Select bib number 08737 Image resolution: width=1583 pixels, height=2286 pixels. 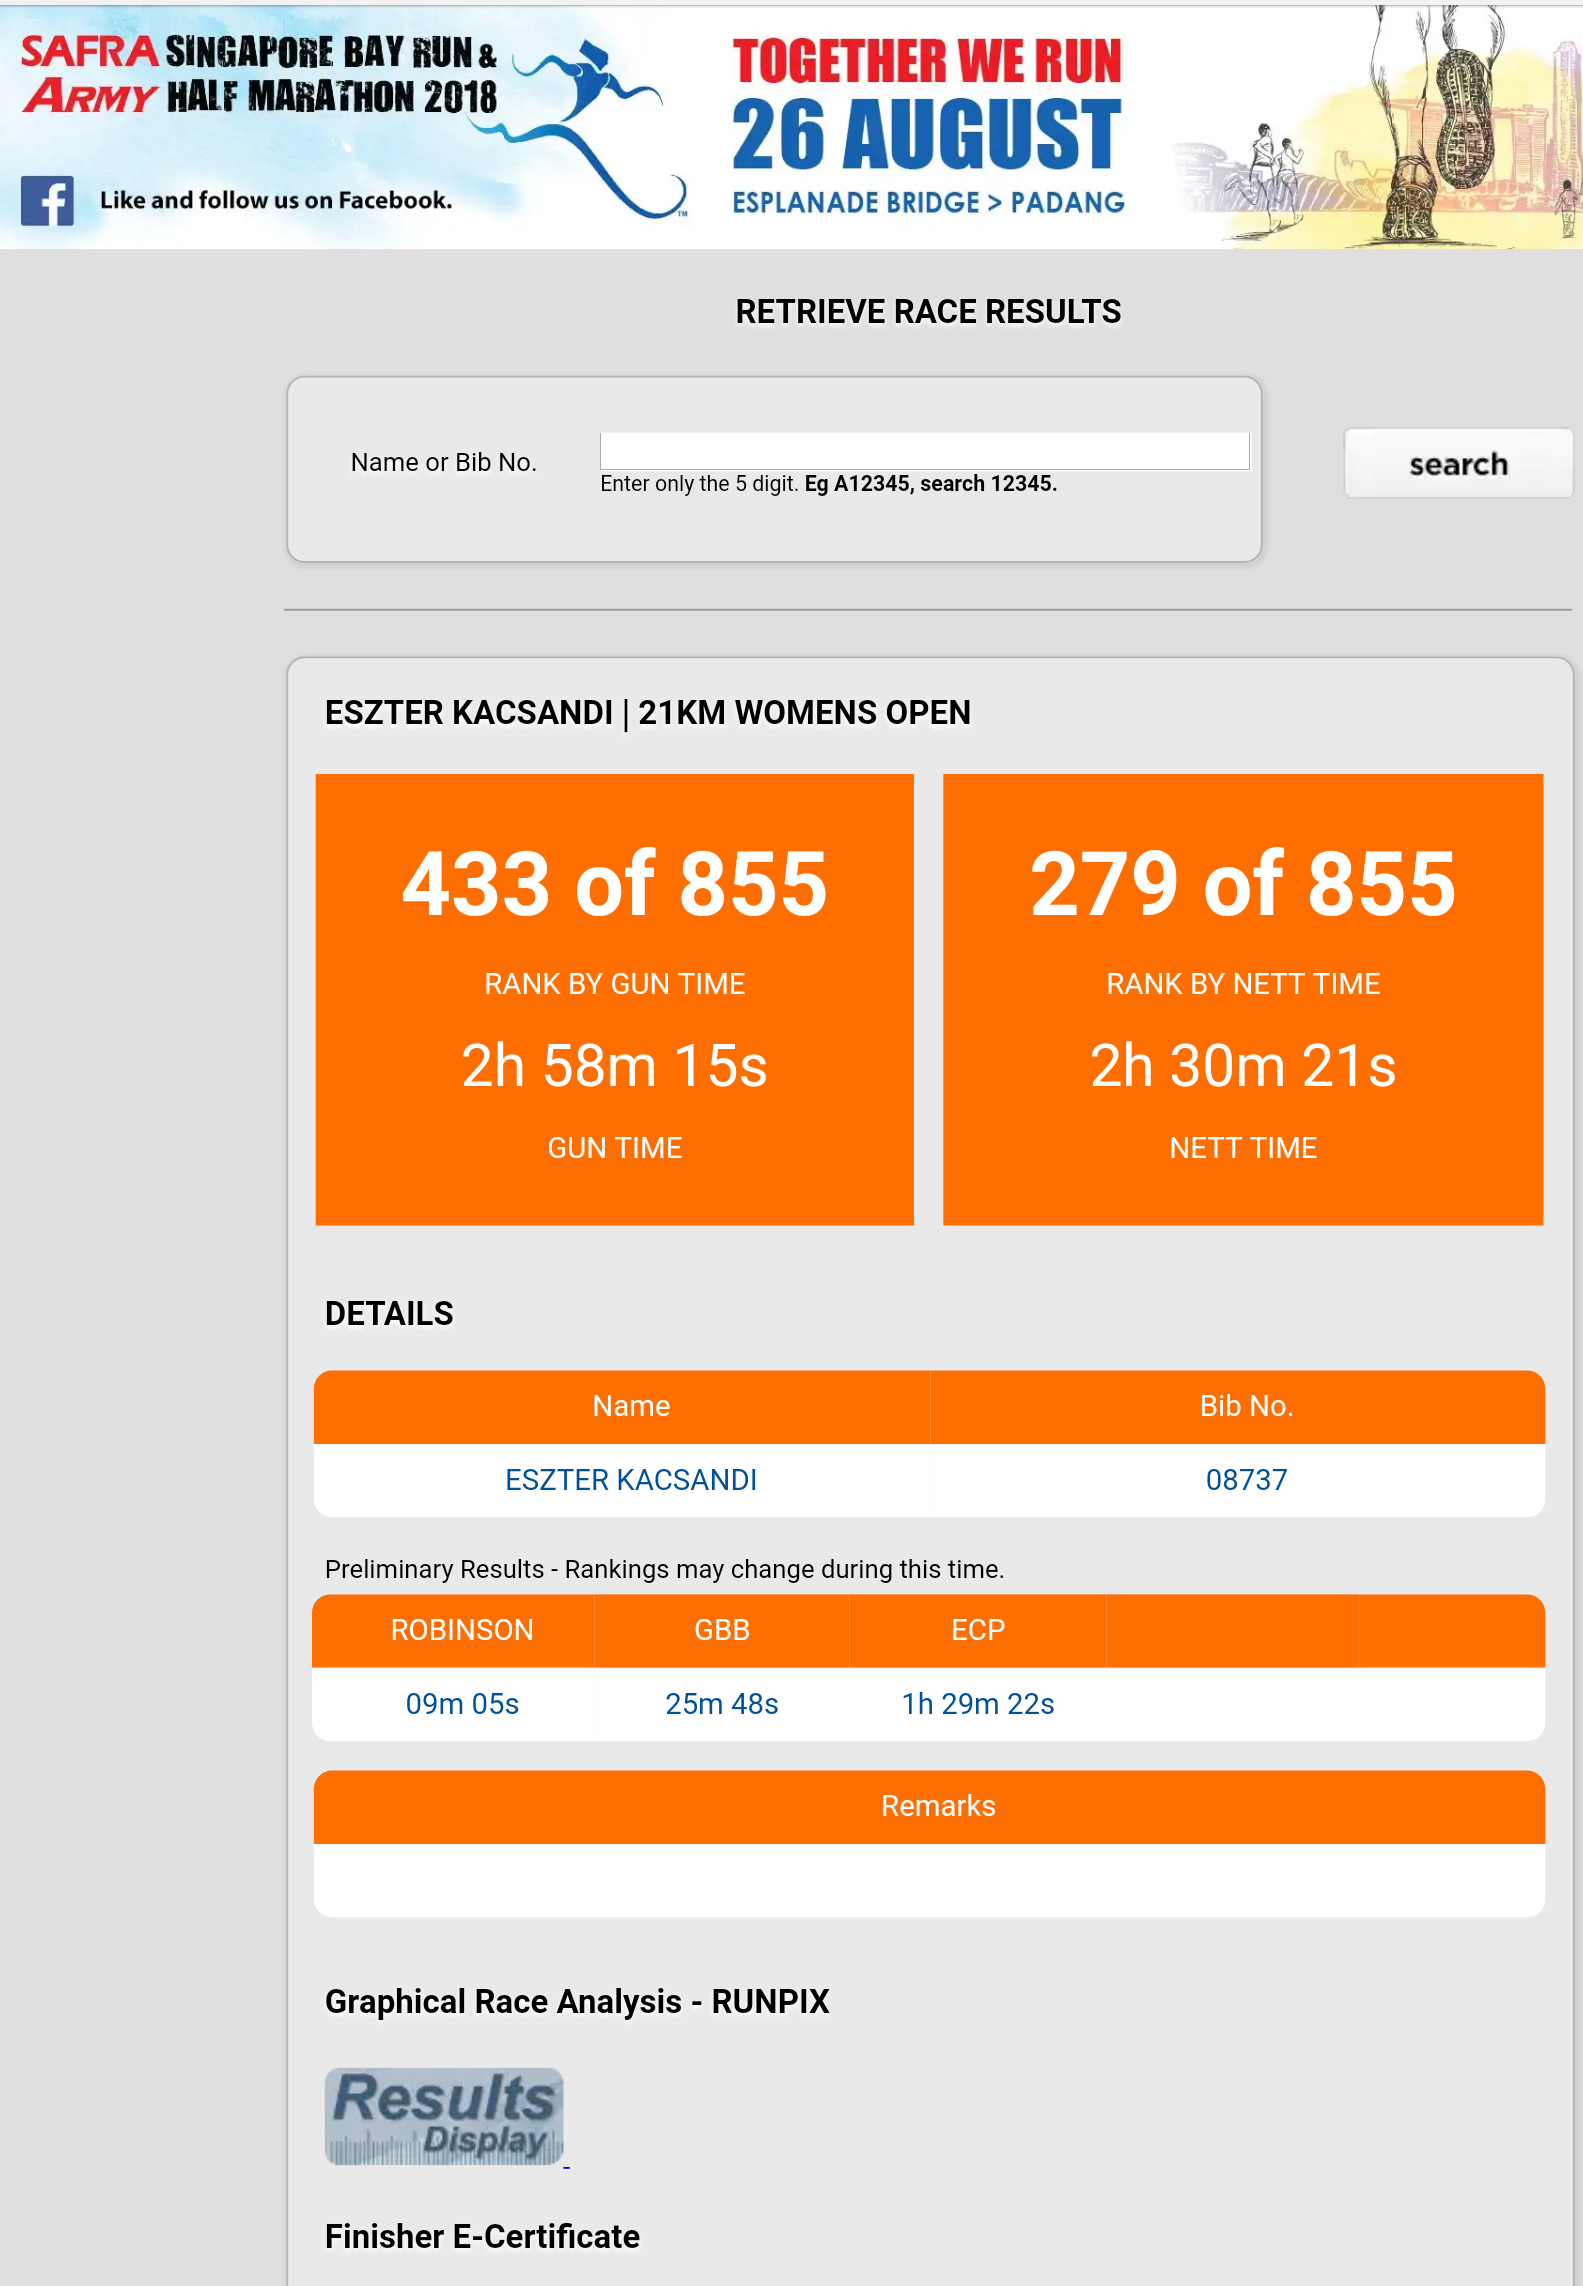1245,1480
